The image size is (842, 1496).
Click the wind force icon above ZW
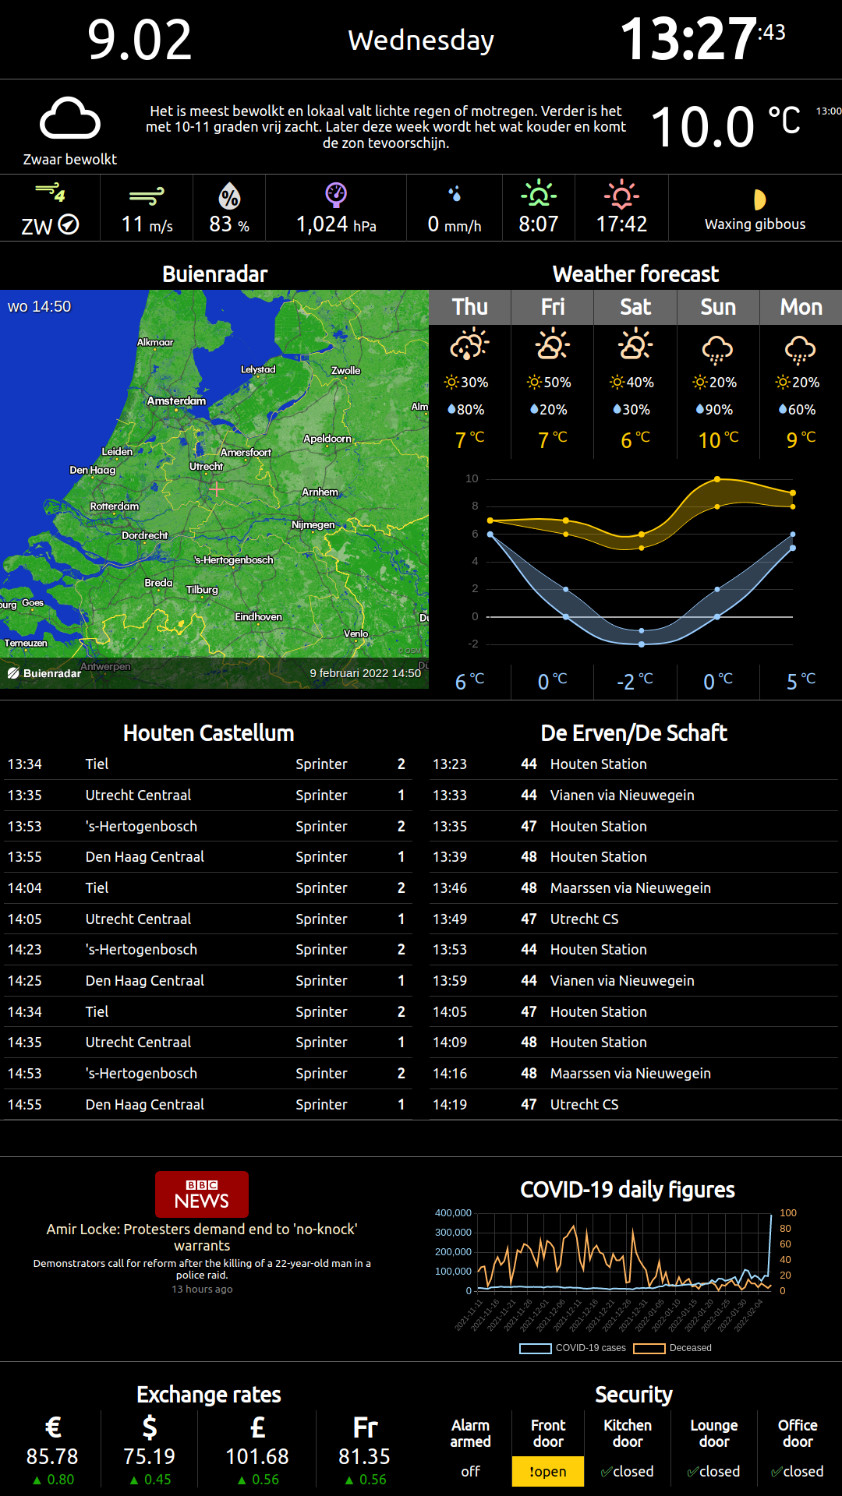(50, 193)
